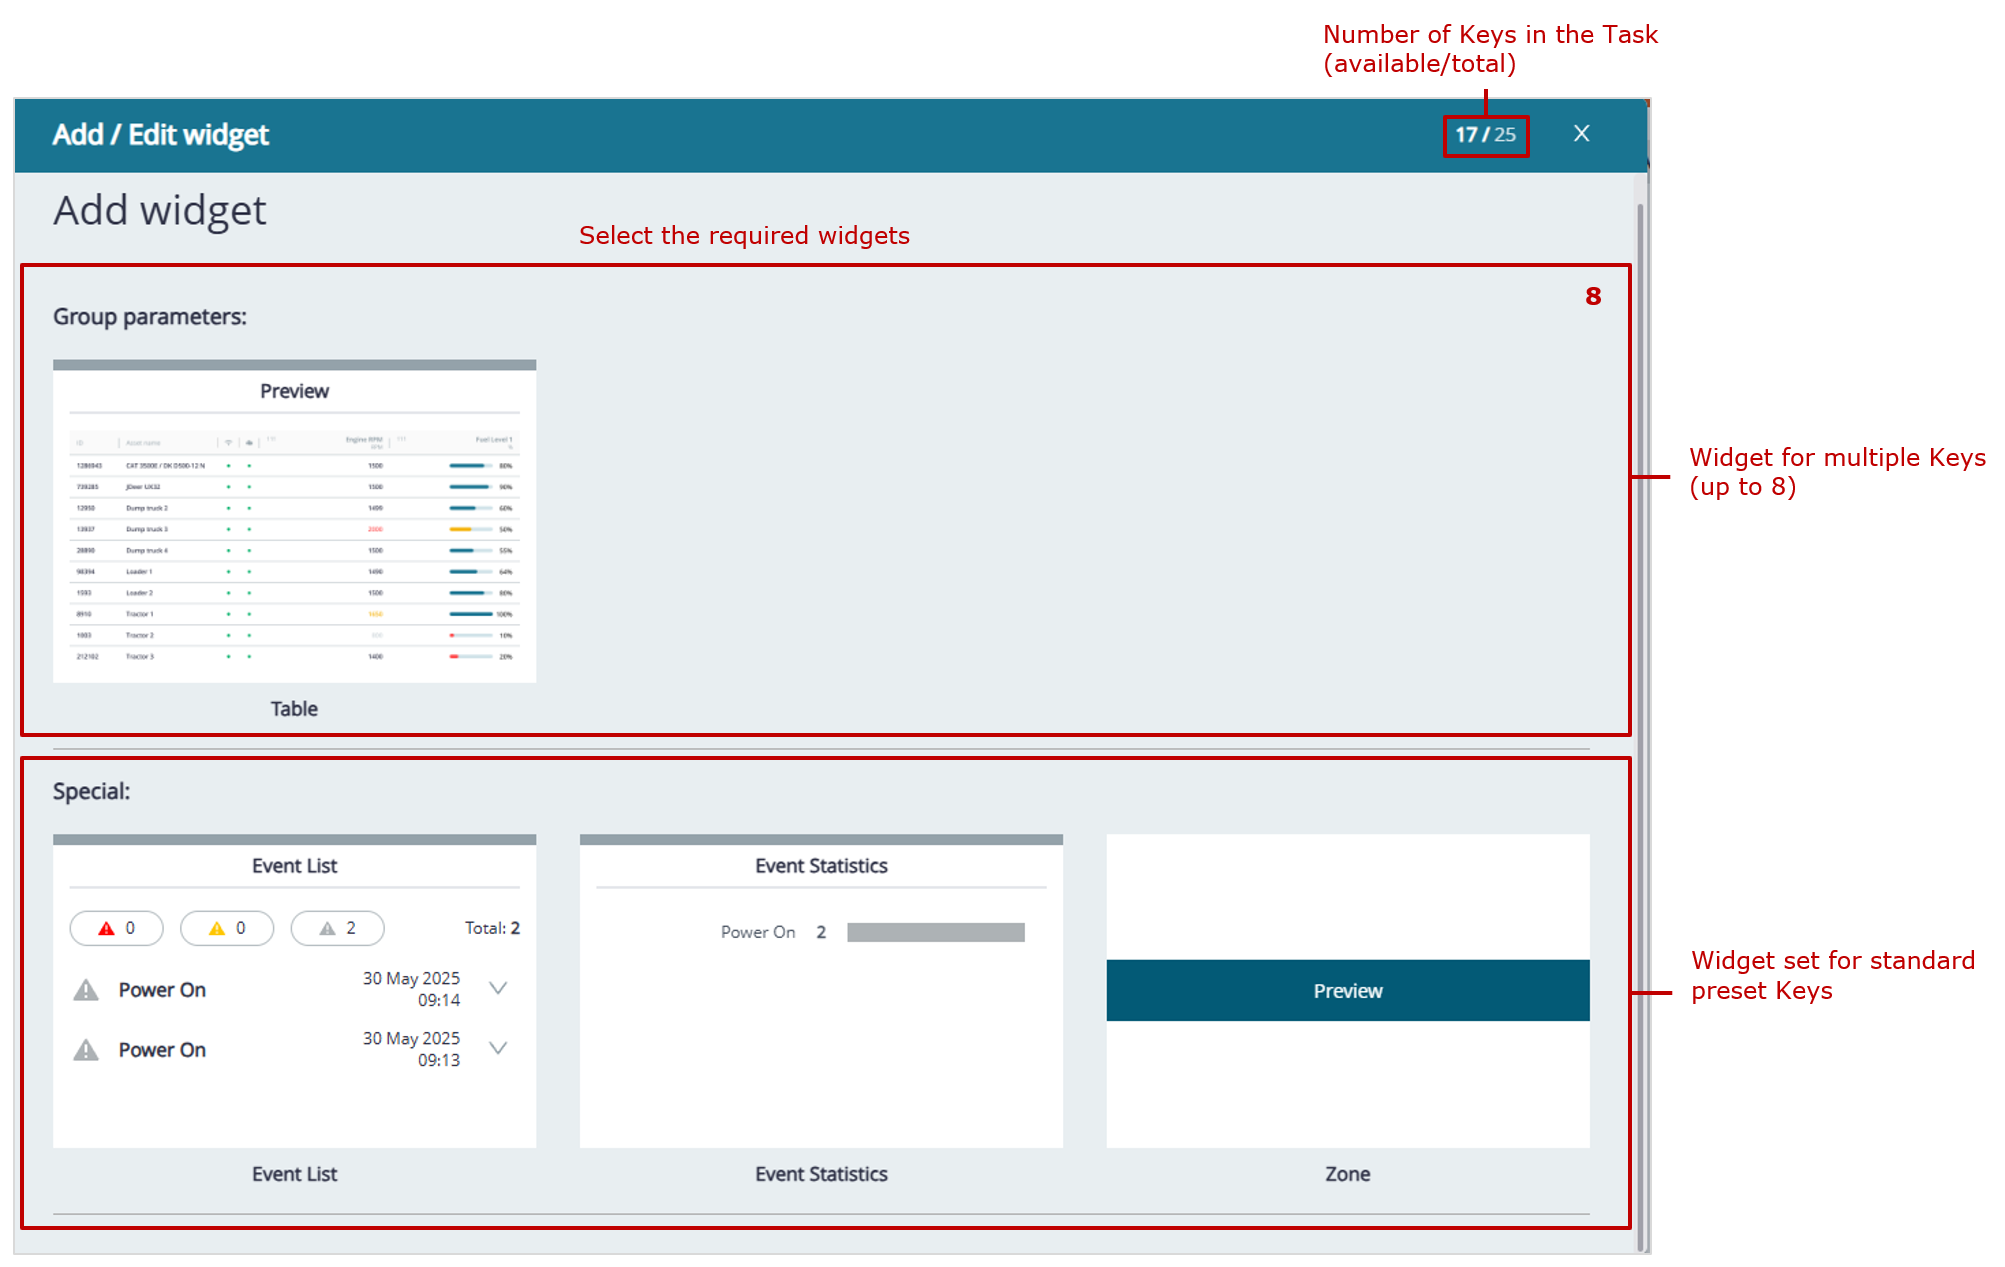
Task: Click the Event List caption label
Action: click(x=294, y=1174)
